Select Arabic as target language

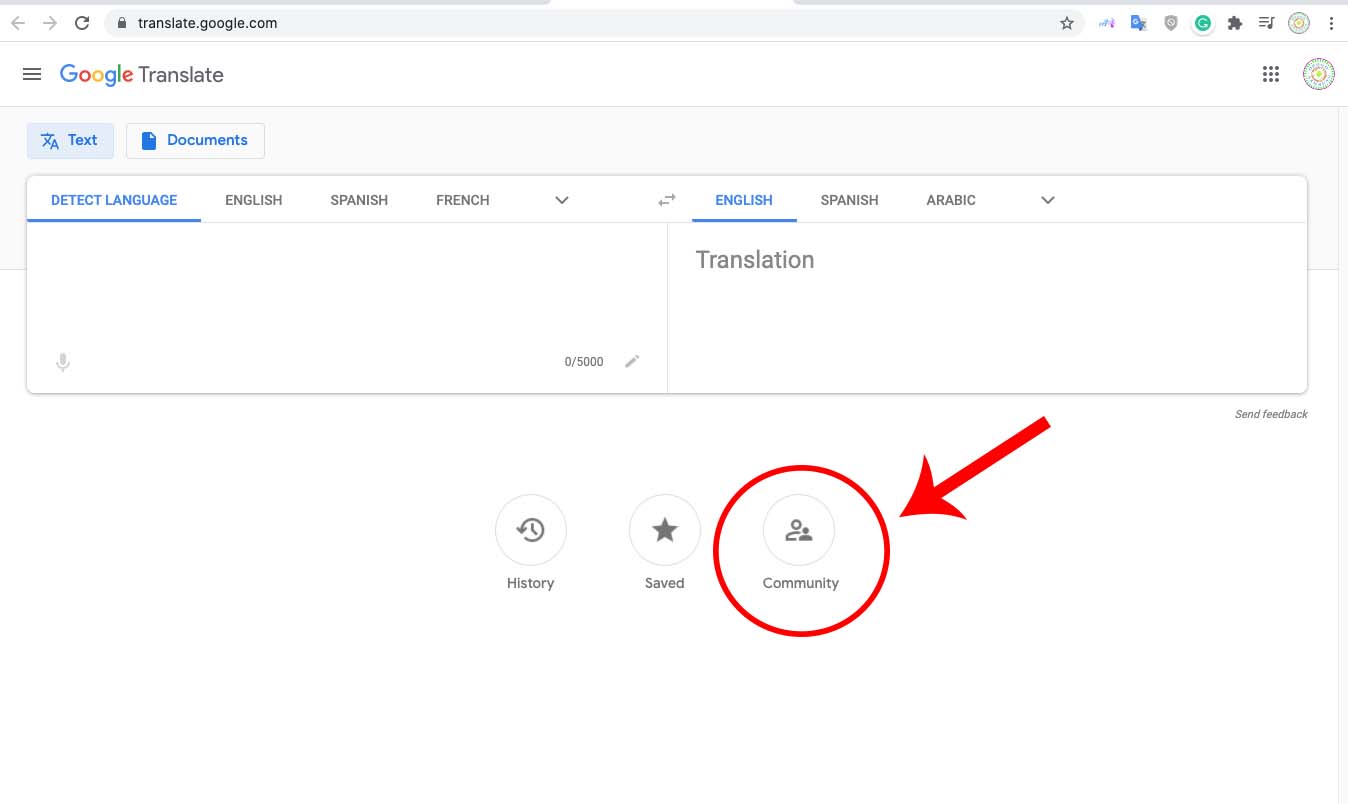click(951, 200)
